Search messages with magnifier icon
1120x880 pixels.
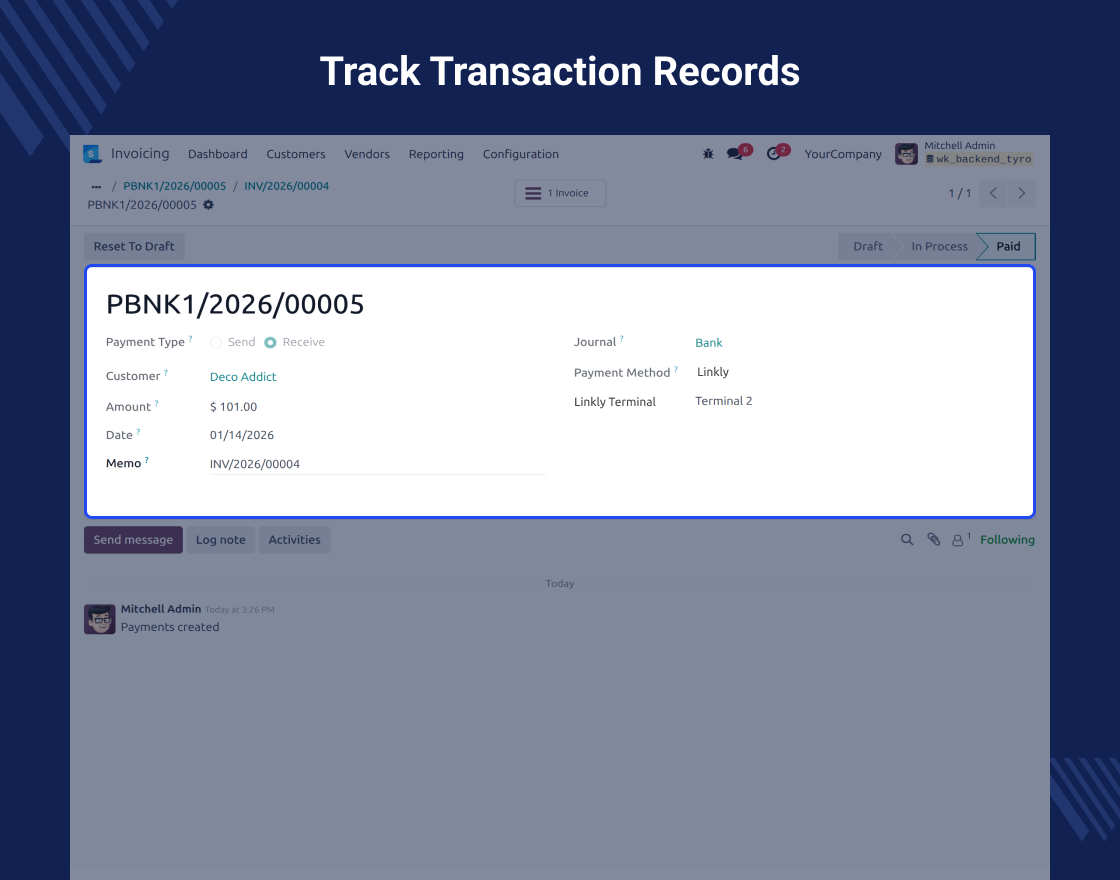[907, 540]
